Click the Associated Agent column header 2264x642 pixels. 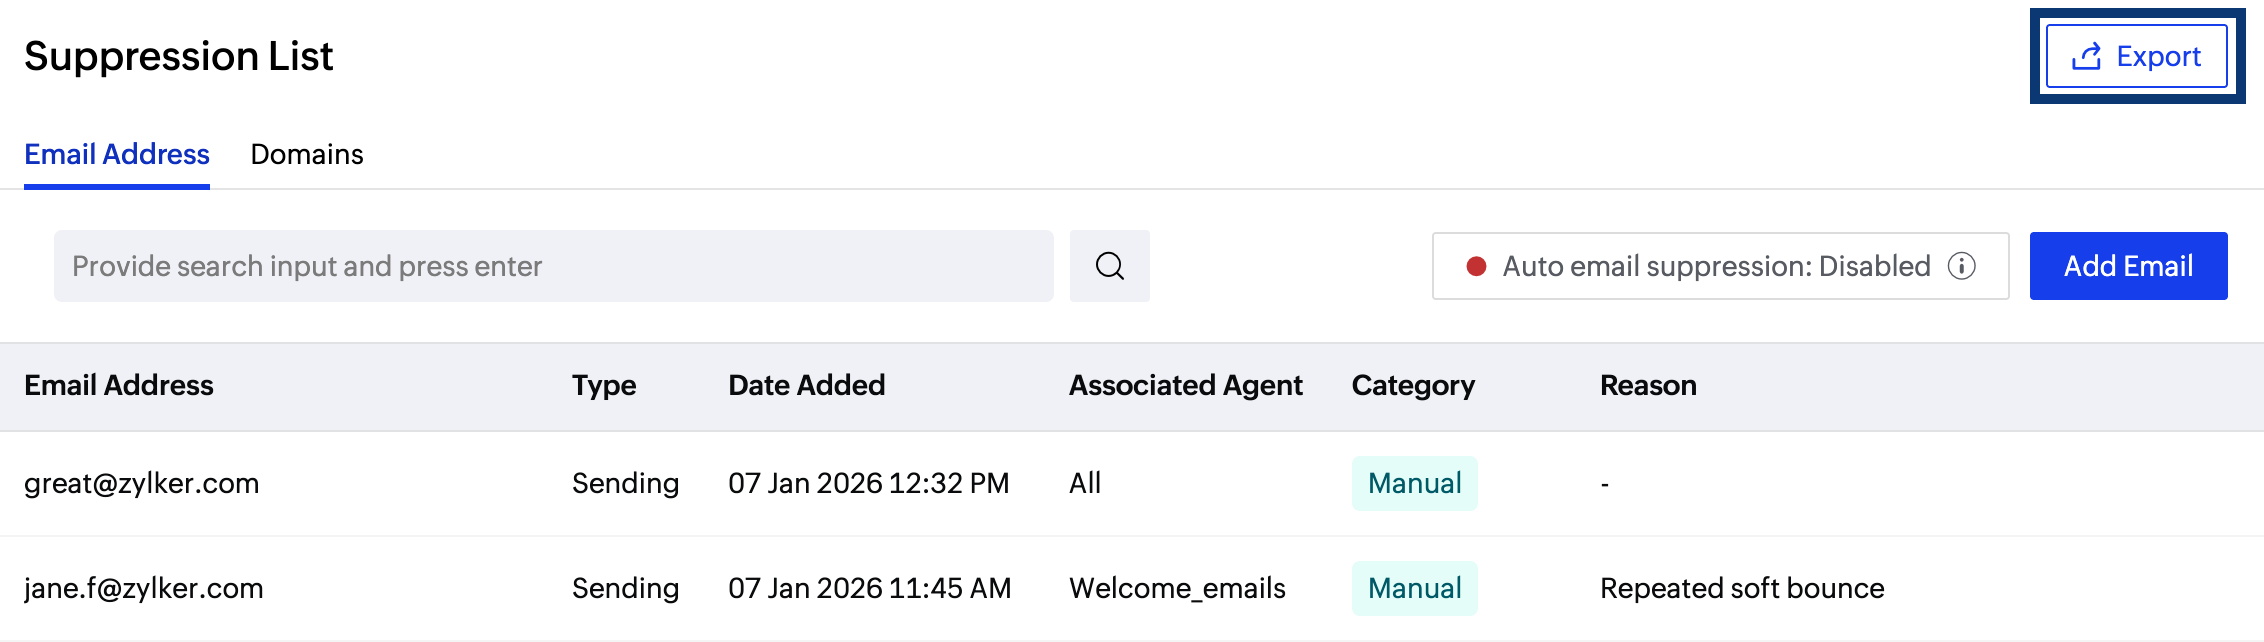pos(1185,385)
